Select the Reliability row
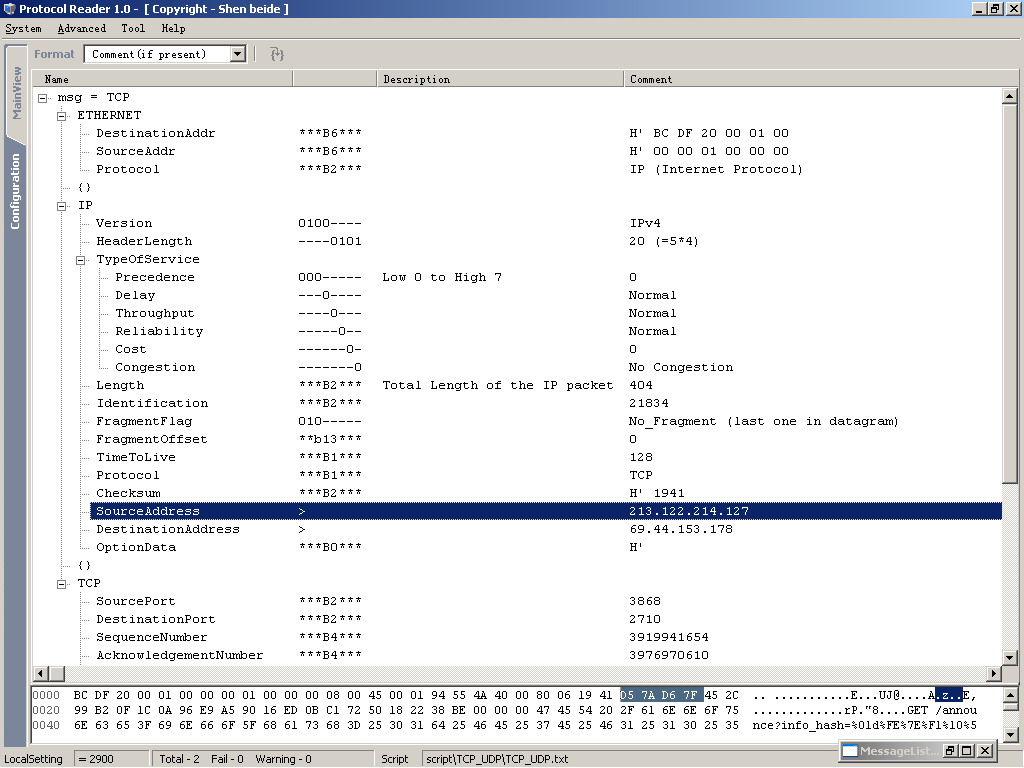The height and width of the screenshot is (768, 1024). point(556,332)
